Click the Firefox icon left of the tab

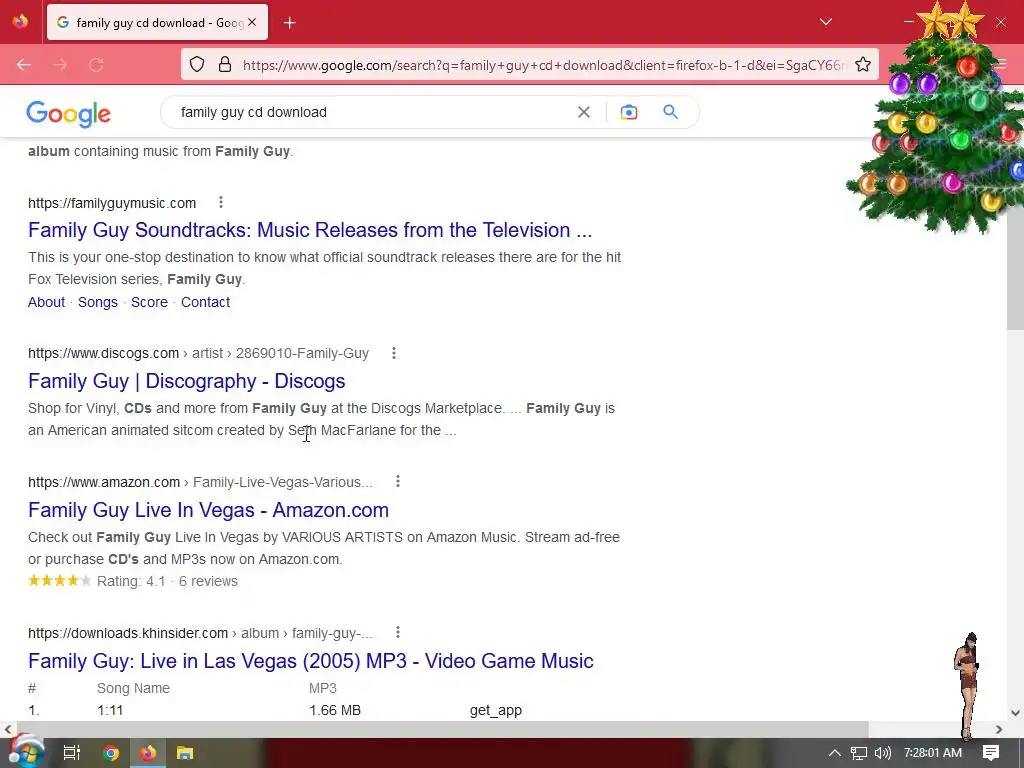point(20,22)
